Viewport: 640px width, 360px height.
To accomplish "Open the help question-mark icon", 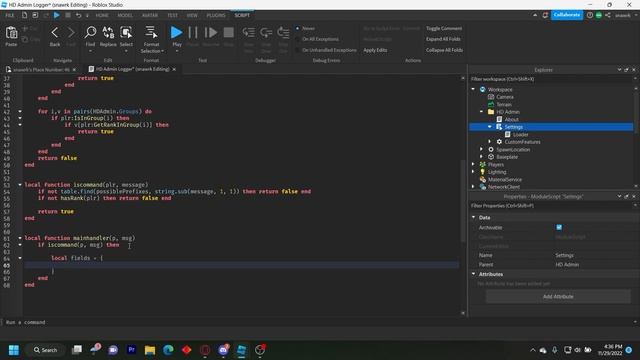I will 590,15.
